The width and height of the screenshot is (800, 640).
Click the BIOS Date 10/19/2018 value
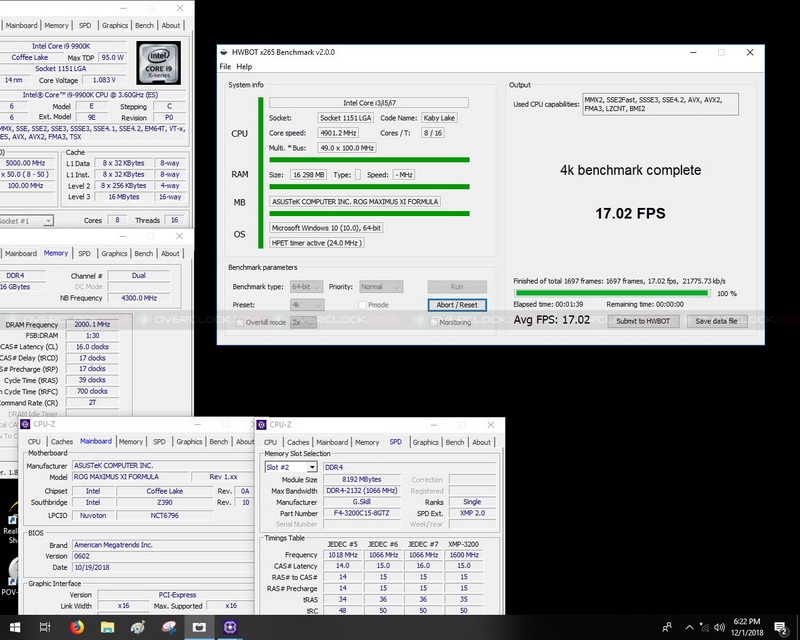pyautogui.click(x=162, y=568)
